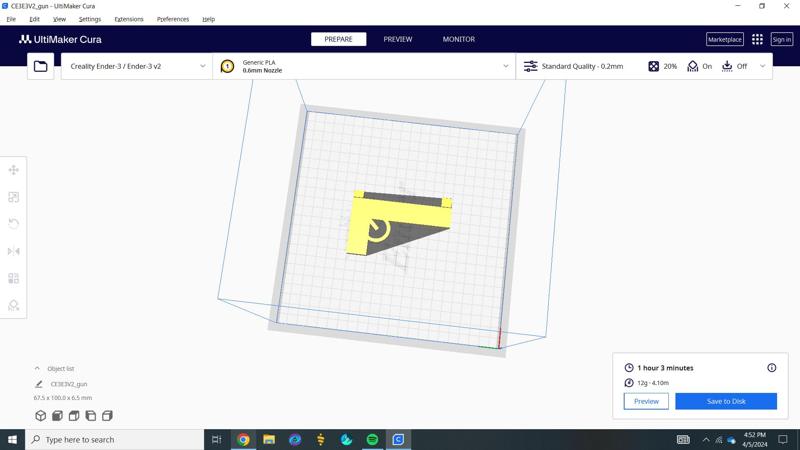Viewport: 800px width, 450px height.
Task: Switch to the MONITOR stage
Action: pyautogui.click(x=459, y=39)
